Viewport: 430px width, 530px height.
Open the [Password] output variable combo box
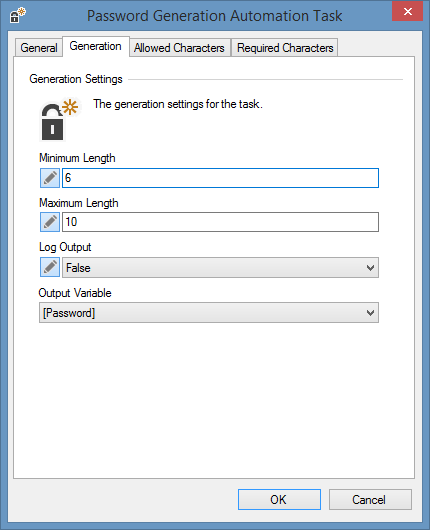(209, 313)
